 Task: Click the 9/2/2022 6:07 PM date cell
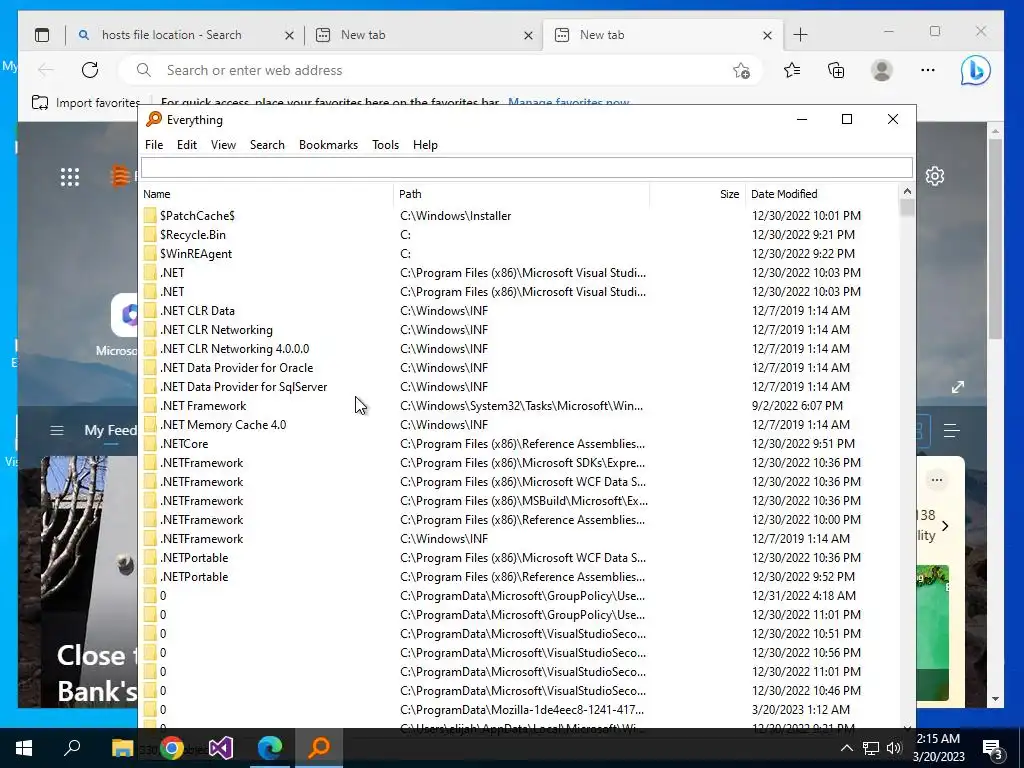(797, 406)
